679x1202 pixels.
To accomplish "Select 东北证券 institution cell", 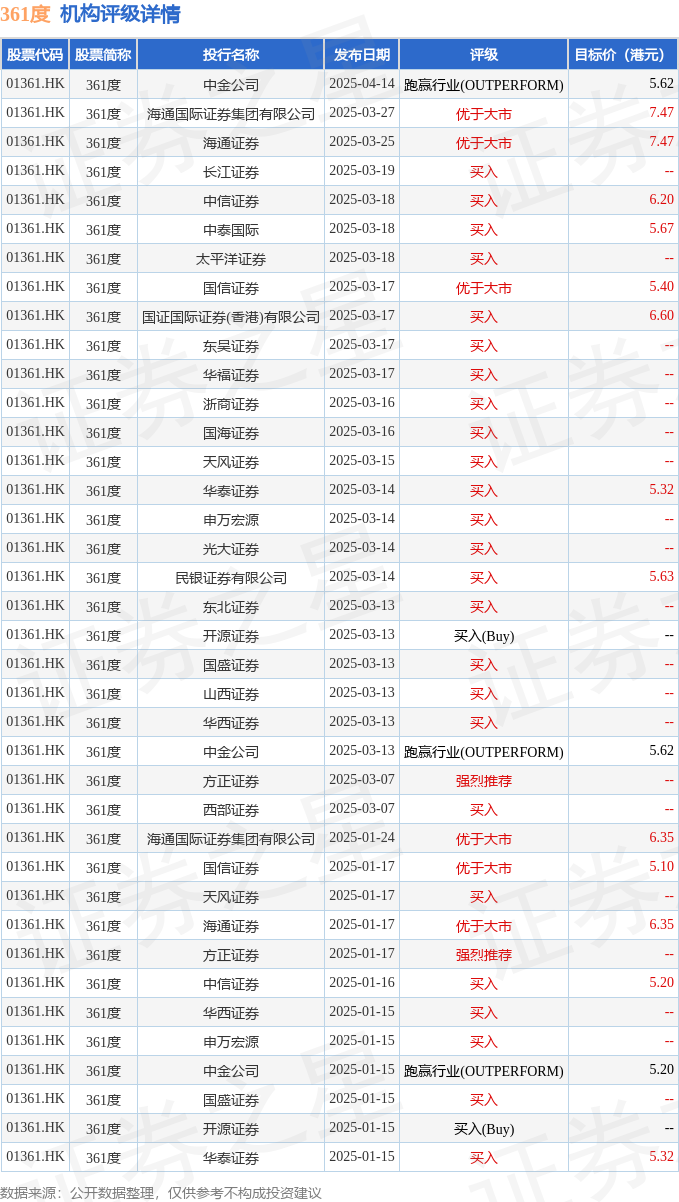I will (231, 607).
